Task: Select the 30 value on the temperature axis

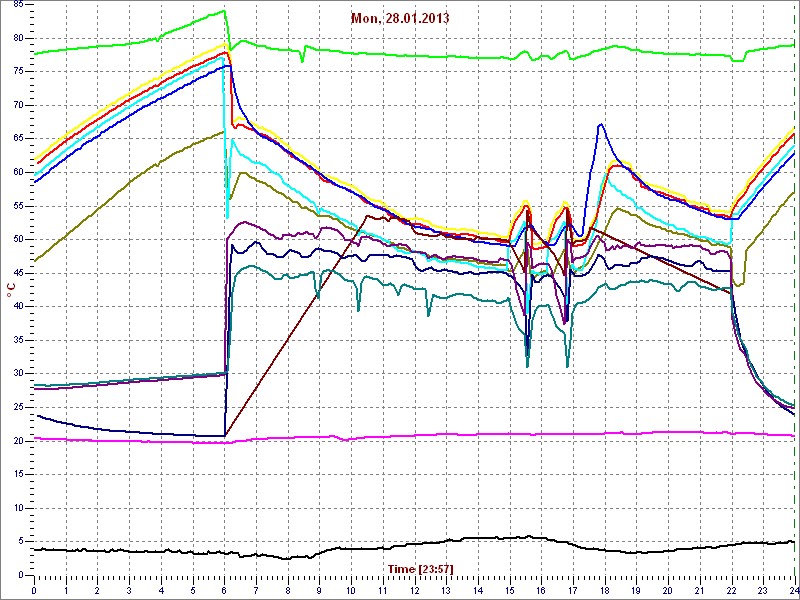Action: (17, 373)
